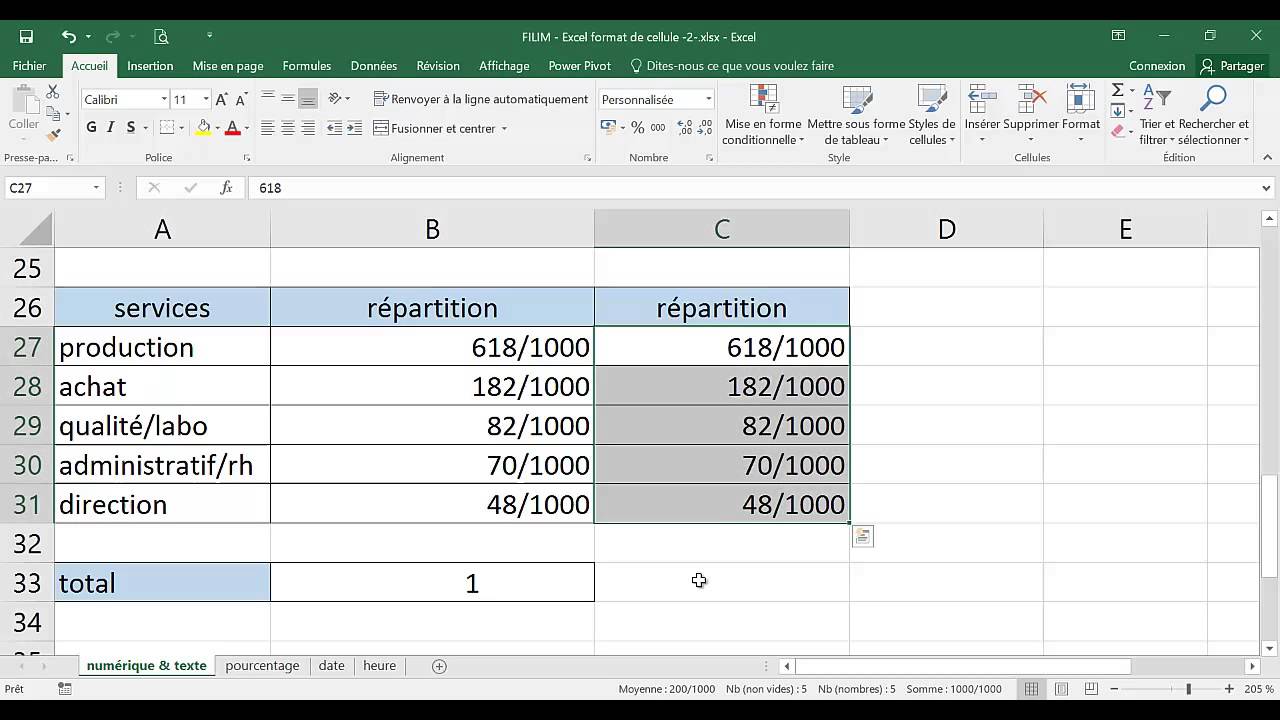The height and width of the screenshot is (720, 1280).
Task: Open the font size dropdown
Action: click(x=206, y=99)
